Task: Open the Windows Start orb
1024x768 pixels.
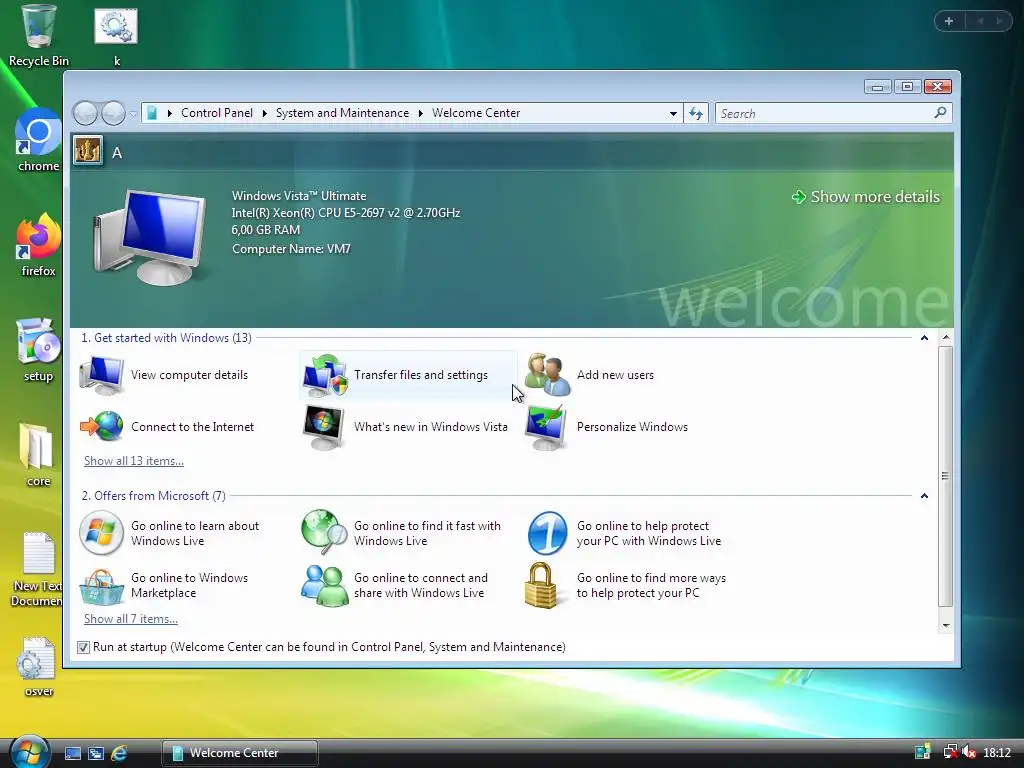Action: point(29,752)
